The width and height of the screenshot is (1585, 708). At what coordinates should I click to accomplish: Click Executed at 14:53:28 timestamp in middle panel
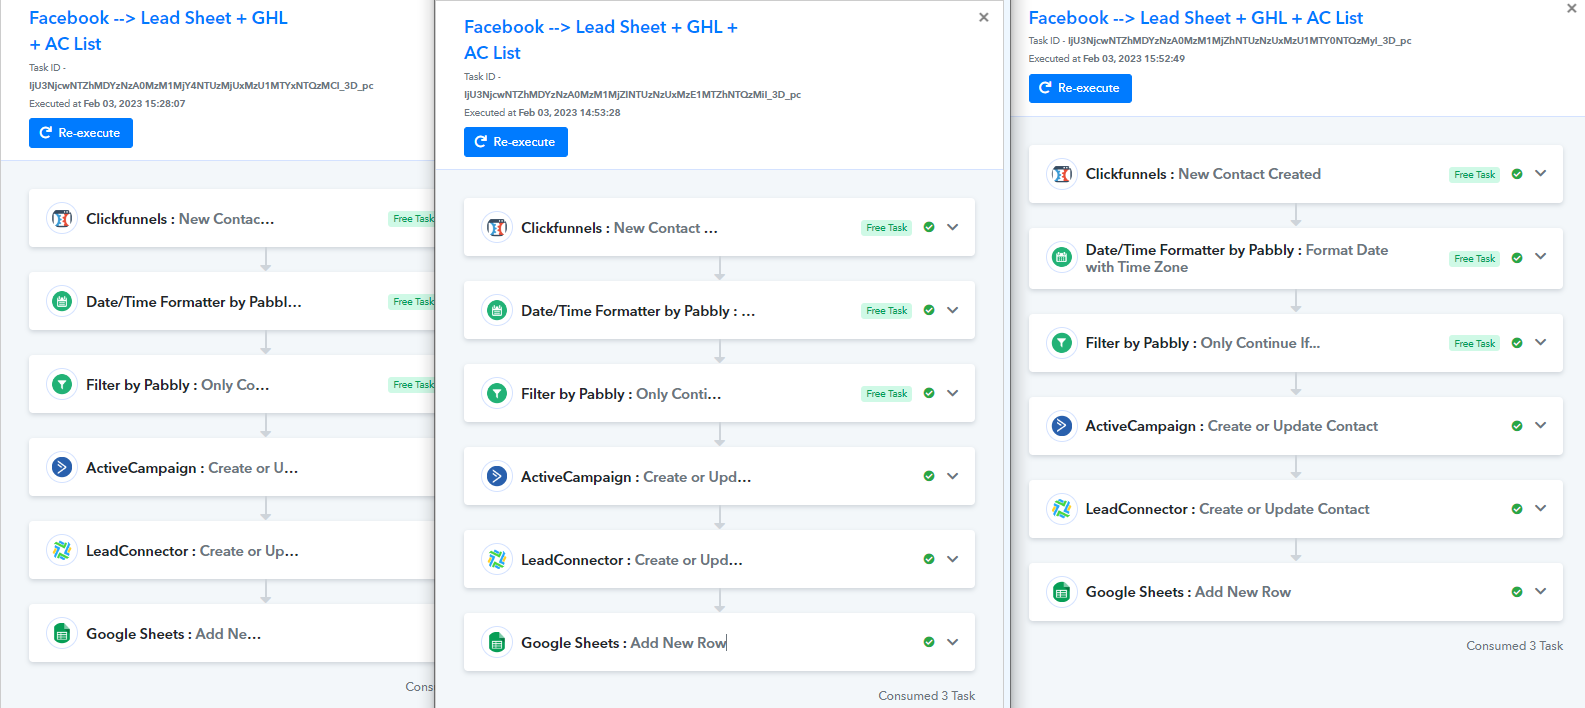pos(542,113)
